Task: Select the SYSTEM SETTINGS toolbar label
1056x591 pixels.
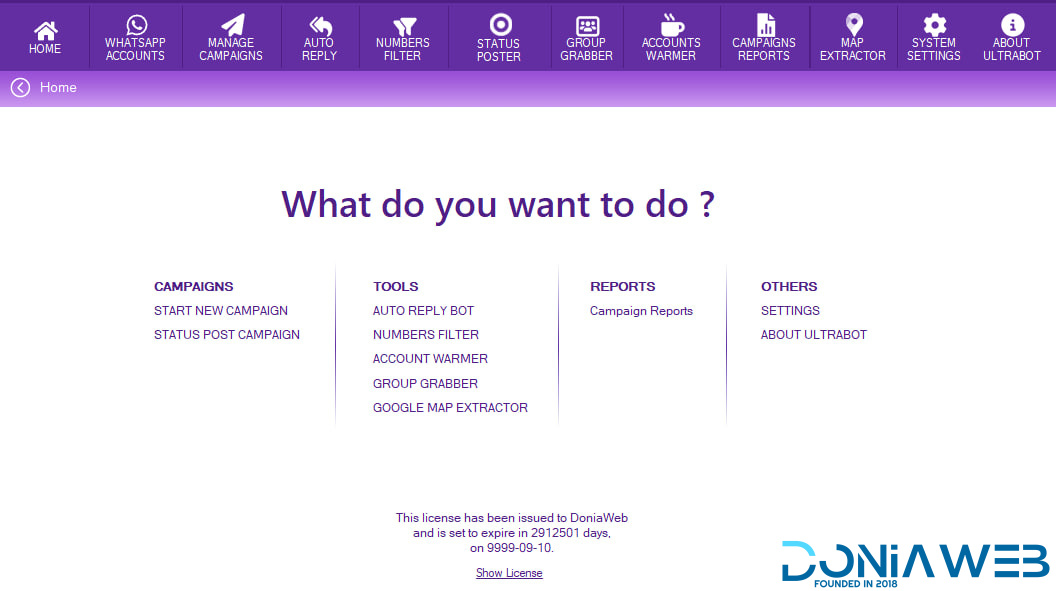Action: tap(933, 49)
